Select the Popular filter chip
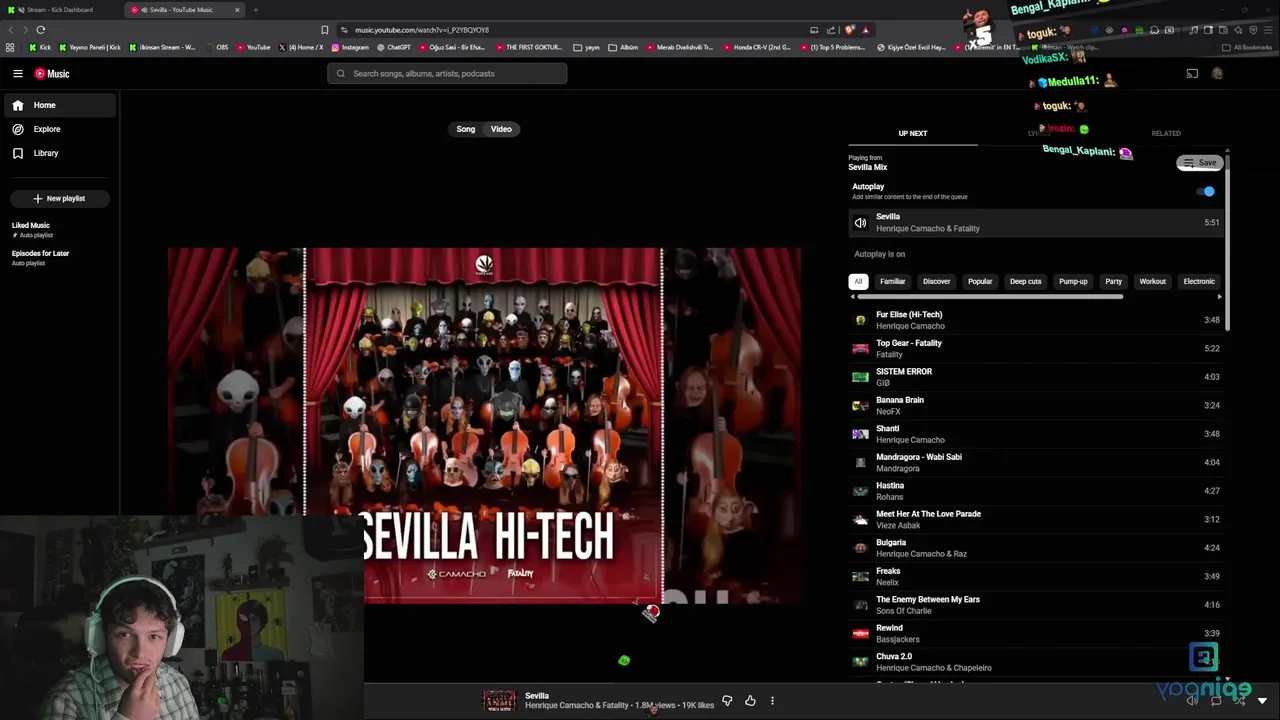Screen dimensions: 1280x720 pyautogui.click(x=980, y=281)
